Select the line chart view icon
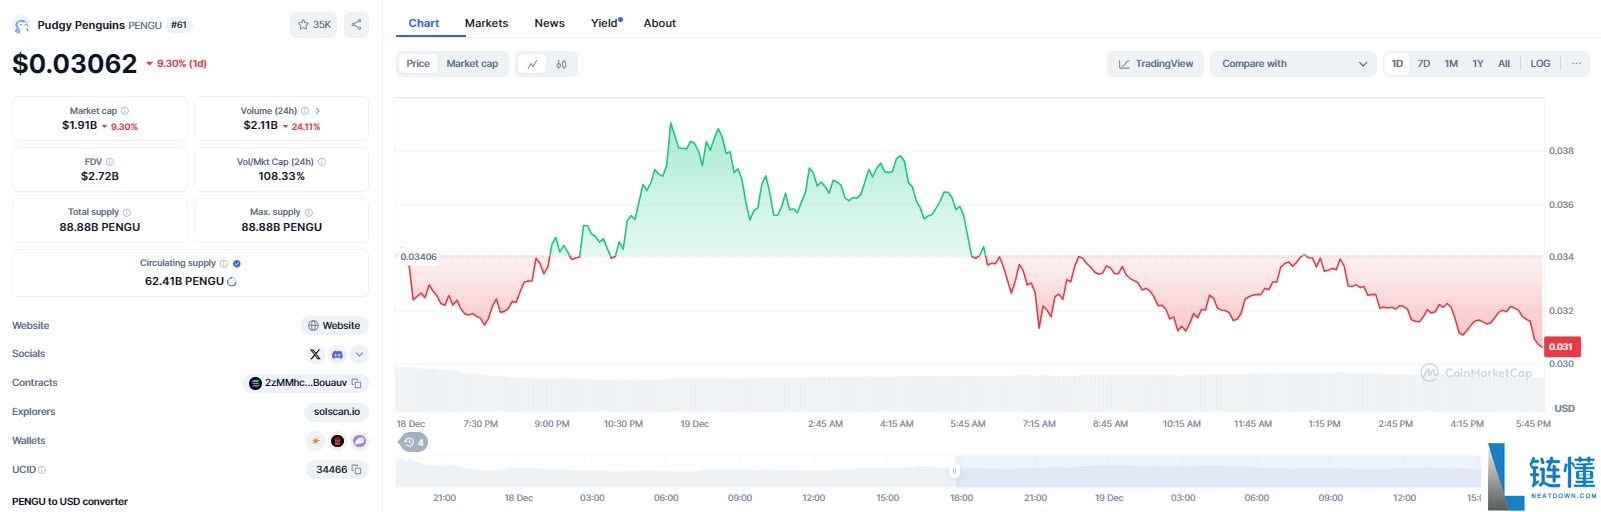Screen dimensions: 1601x512 click(x=532, y=64)
